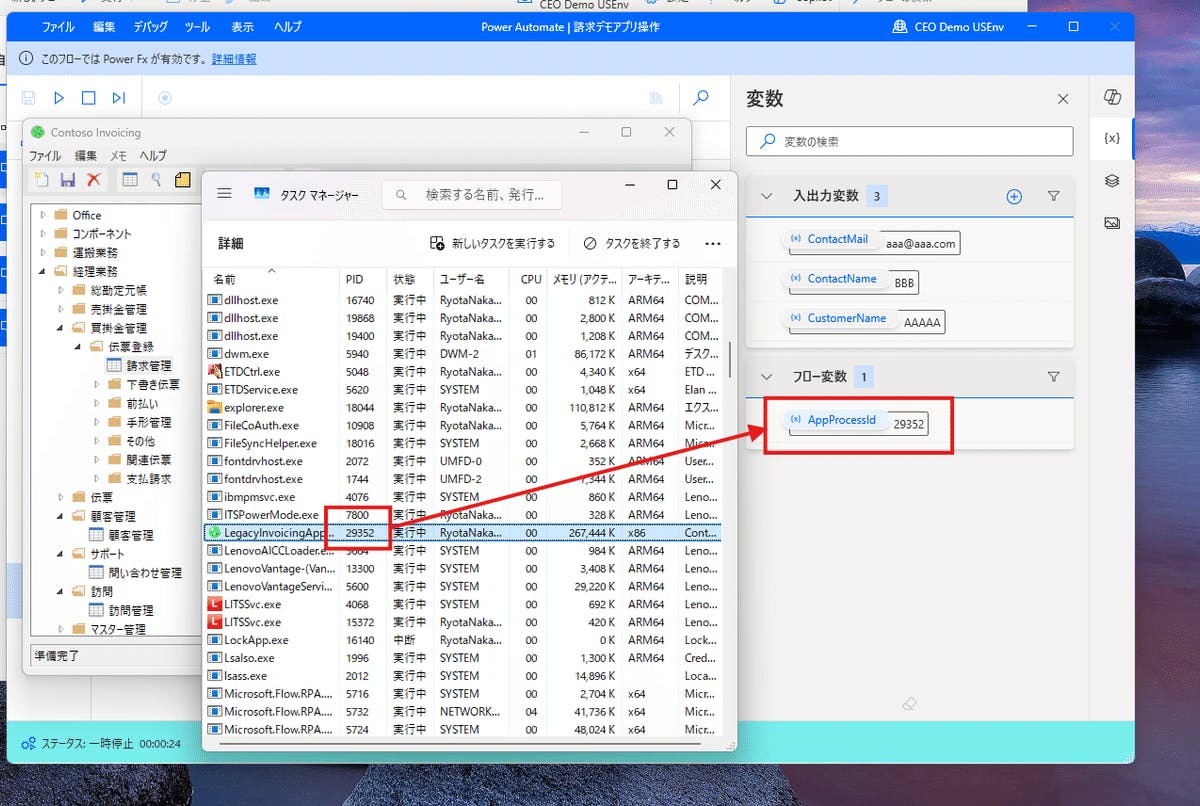
Task: Click the new document icon in Contoso Invoicing
Action: 41,180
